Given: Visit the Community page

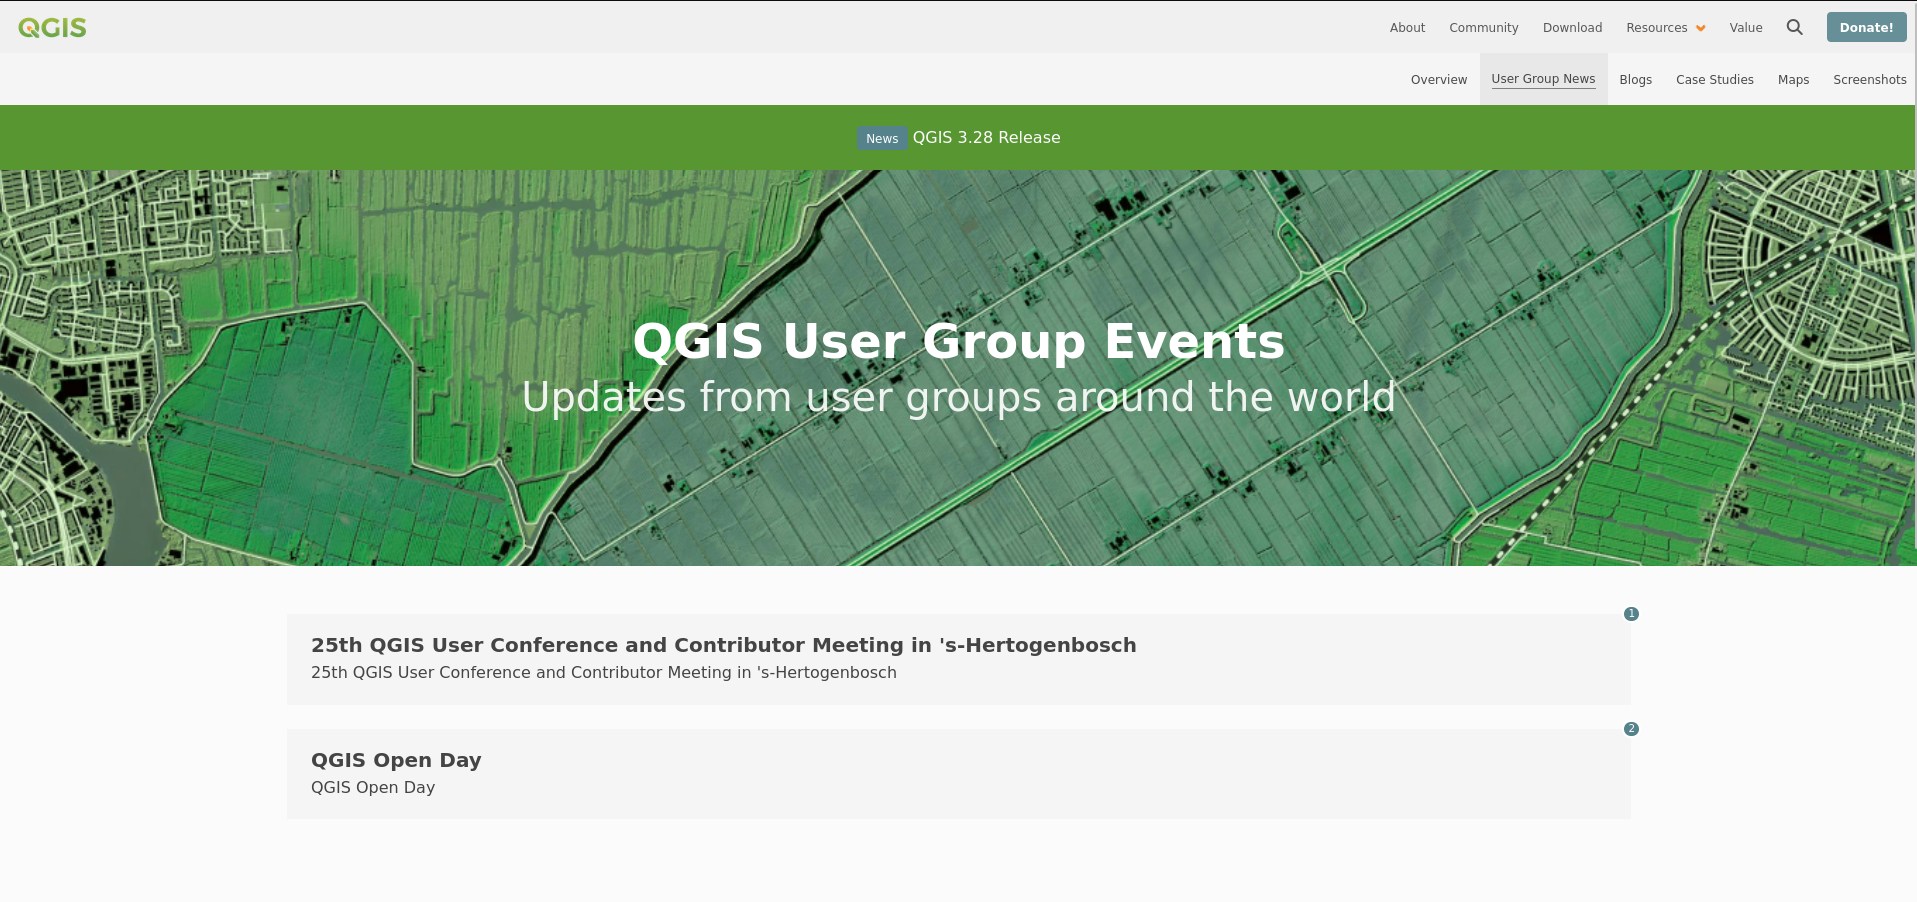Looking at the screenshot, I should [x=1483, y=27].
